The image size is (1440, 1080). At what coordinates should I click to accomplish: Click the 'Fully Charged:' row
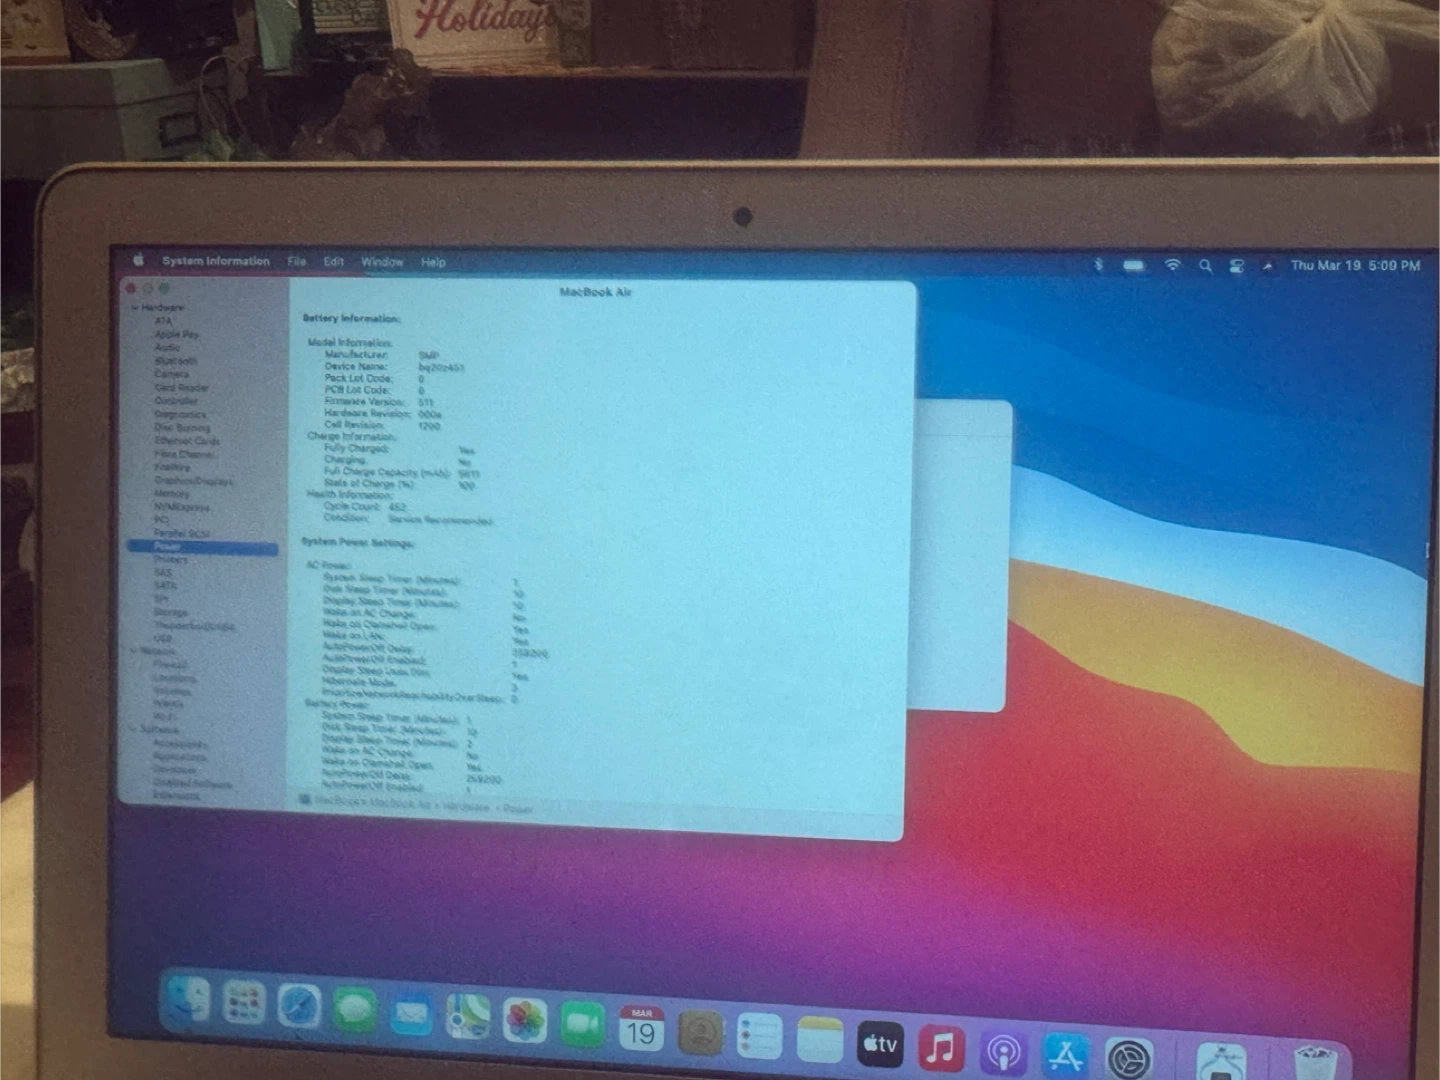[x=399, y=449]
